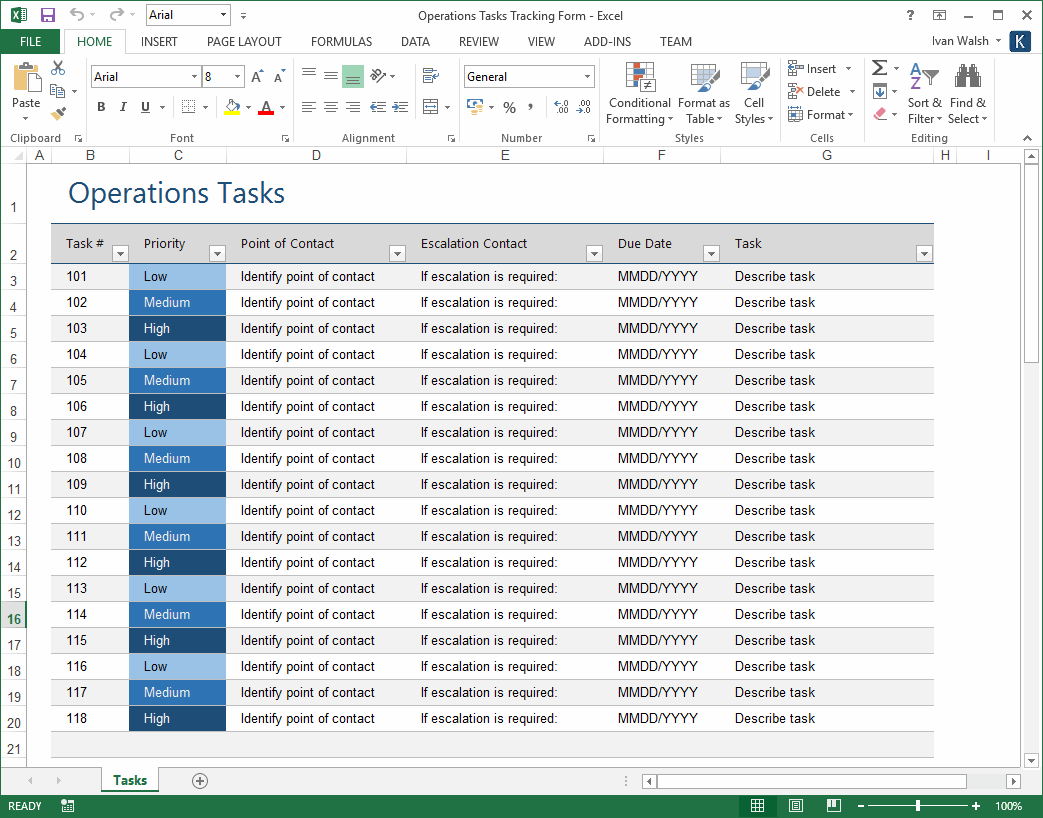Toggle Italic formatting
Image resolution: width=1043 pixels, height=818 pixels.
pyautogui.click(x=123, y=107)
